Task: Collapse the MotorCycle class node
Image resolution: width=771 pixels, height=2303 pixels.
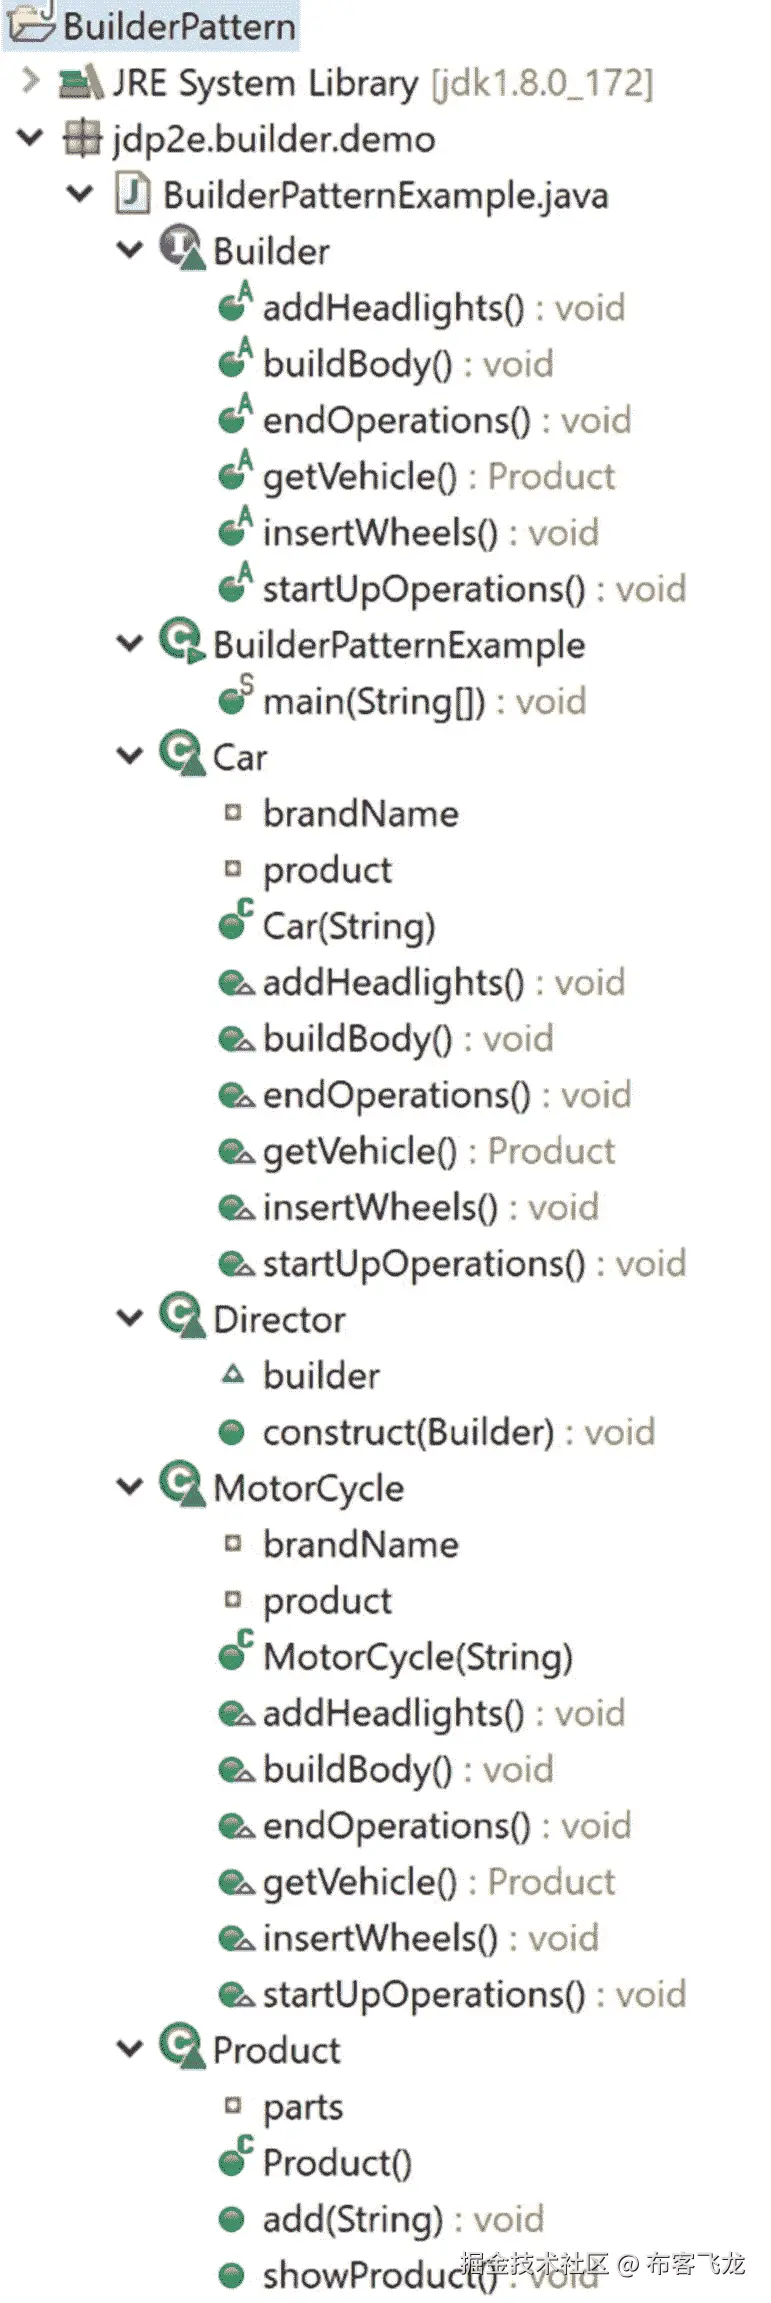Action: click(131, 1487)
